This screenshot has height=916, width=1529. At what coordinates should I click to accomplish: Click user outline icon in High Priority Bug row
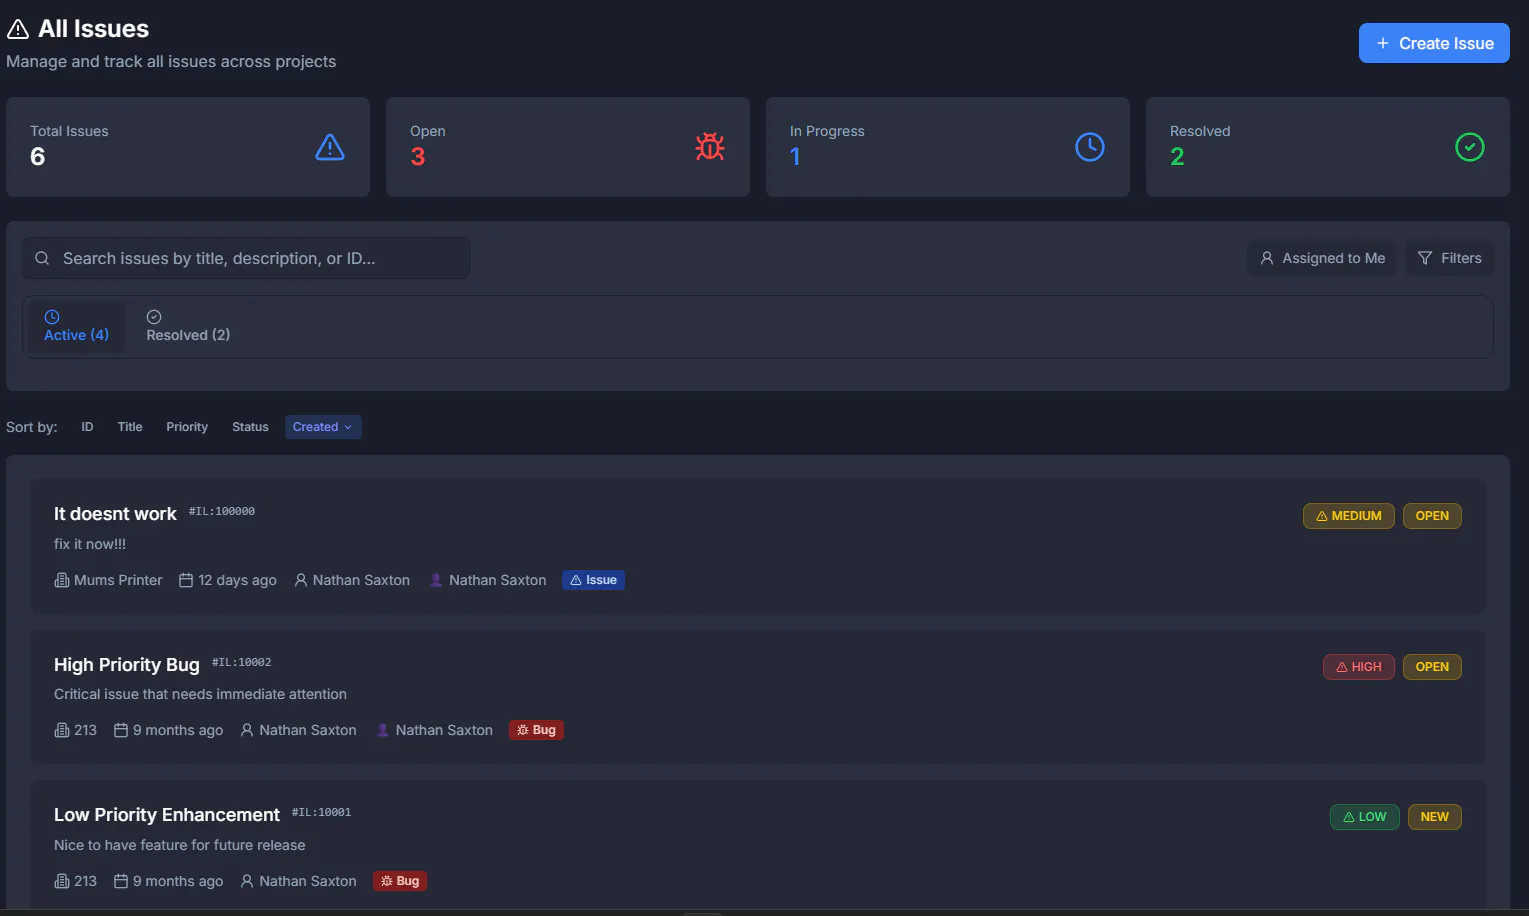coord(247,730)
